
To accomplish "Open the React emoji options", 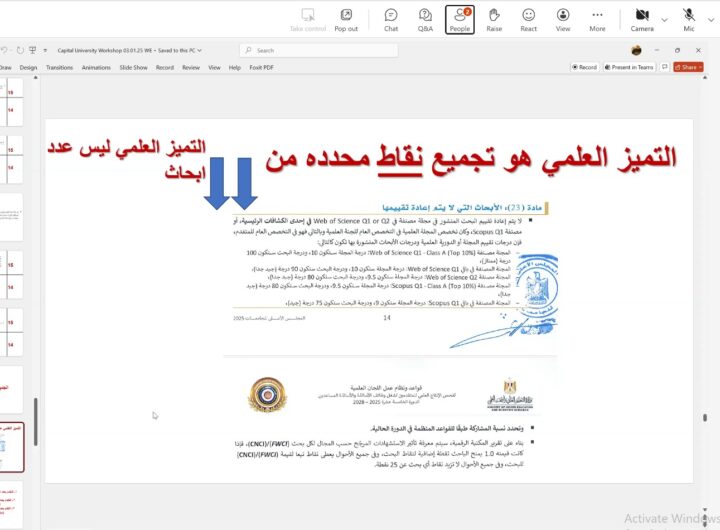I will 528,19.
